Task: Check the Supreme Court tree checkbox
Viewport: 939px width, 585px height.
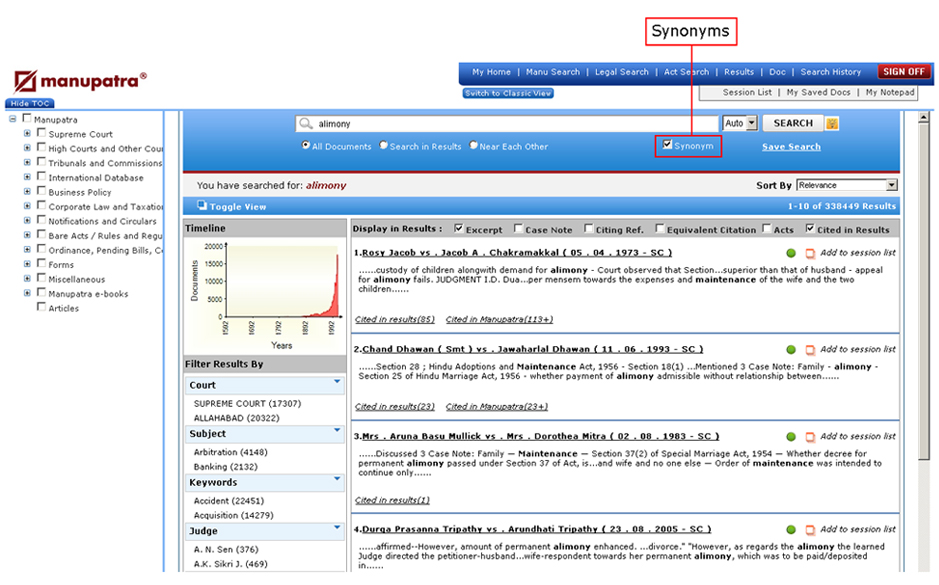Action: (41, 132)
